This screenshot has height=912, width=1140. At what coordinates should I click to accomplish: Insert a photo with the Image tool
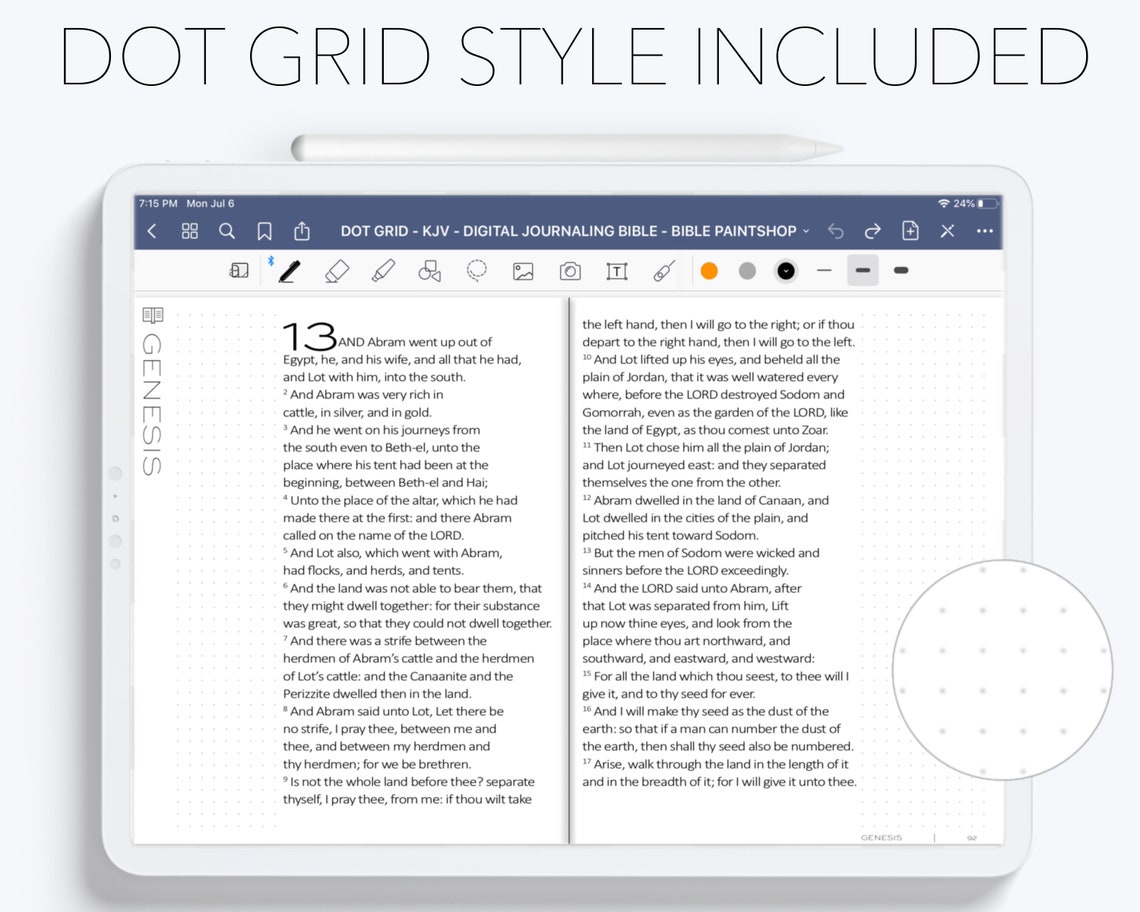[522, 270]
